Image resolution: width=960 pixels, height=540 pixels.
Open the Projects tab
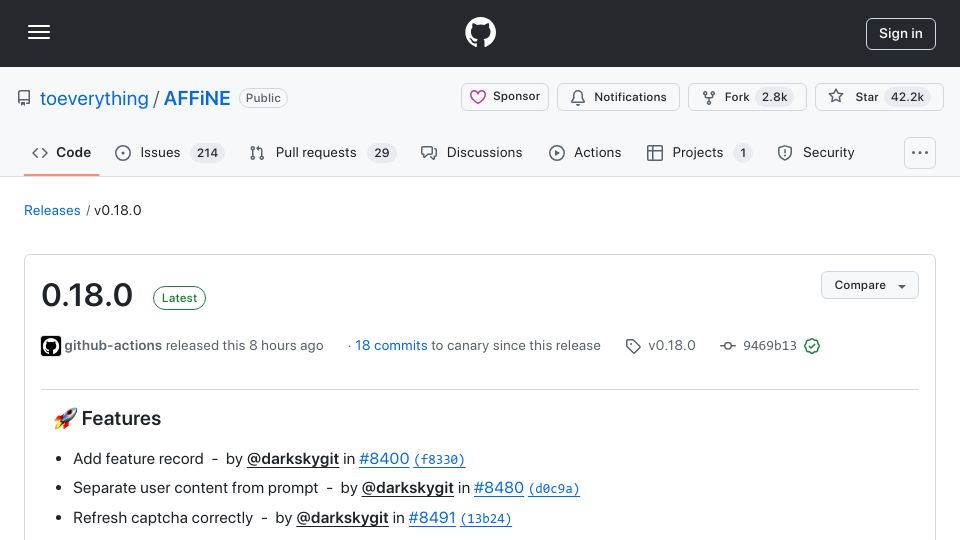tap(699, 152)
